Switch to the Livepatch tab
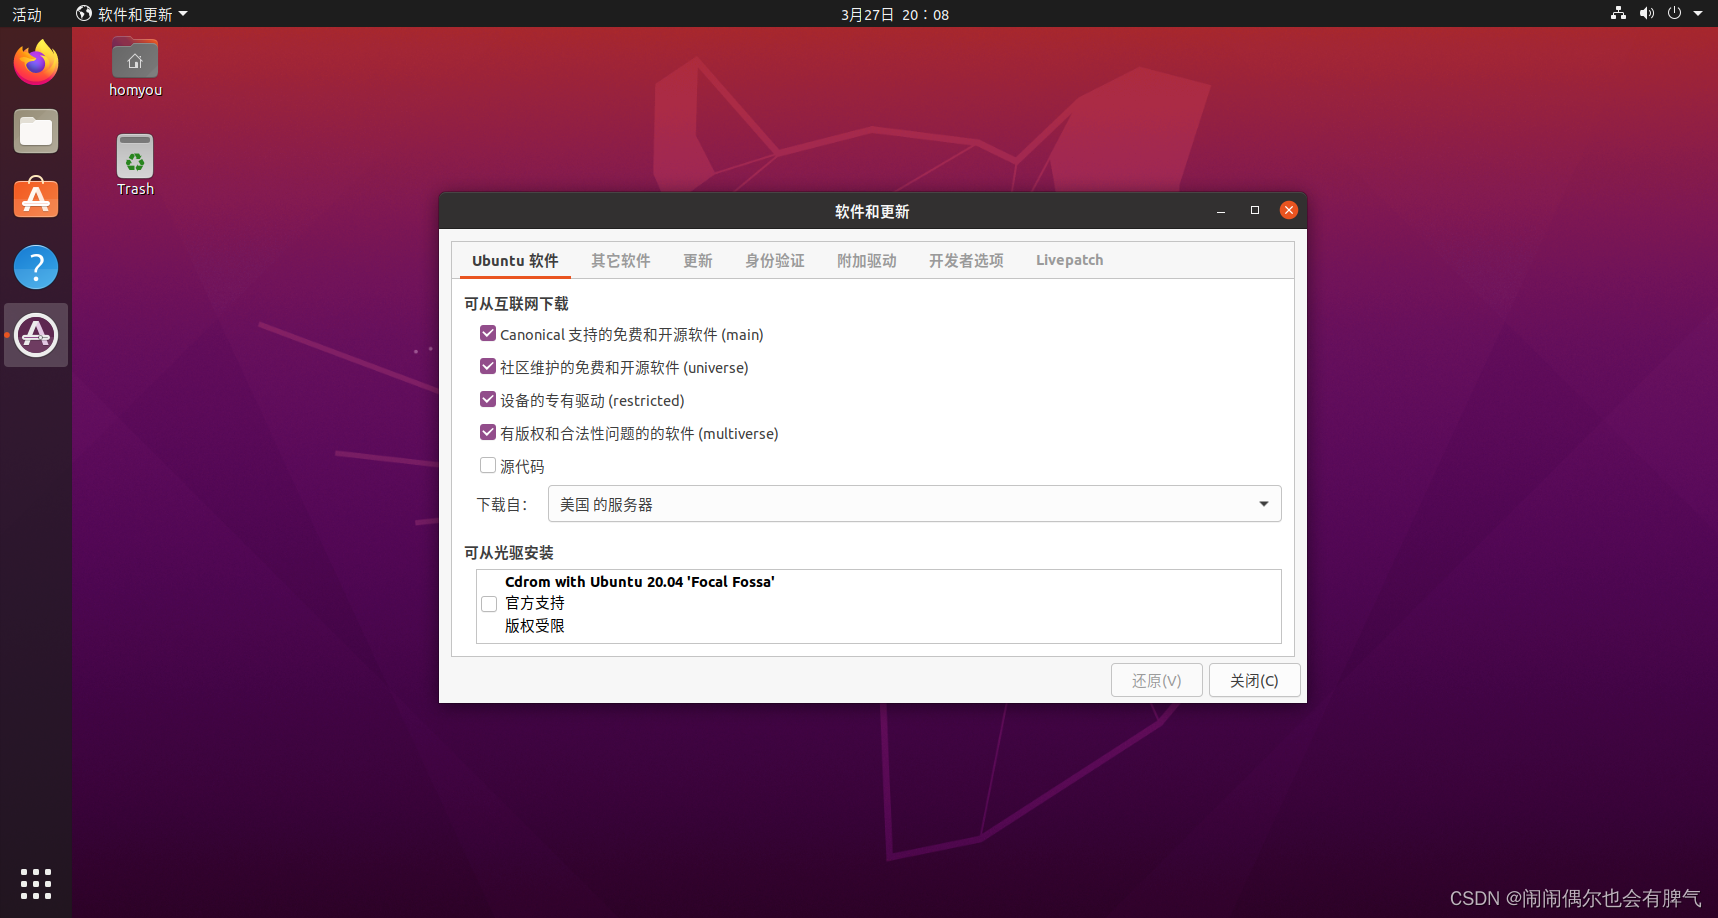 click(x=1070, y=260)
